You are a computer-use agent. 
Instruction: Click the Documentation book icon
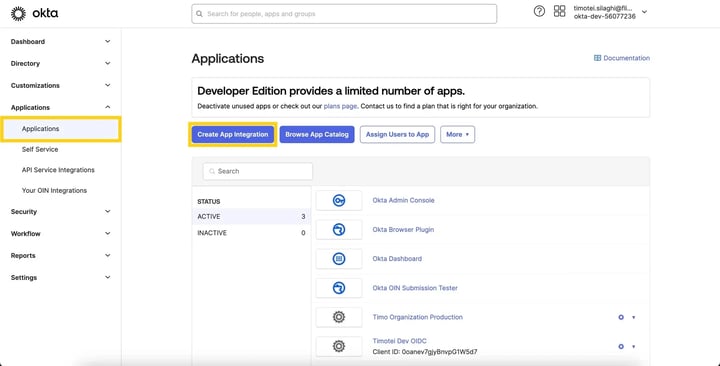pos(597,58)
